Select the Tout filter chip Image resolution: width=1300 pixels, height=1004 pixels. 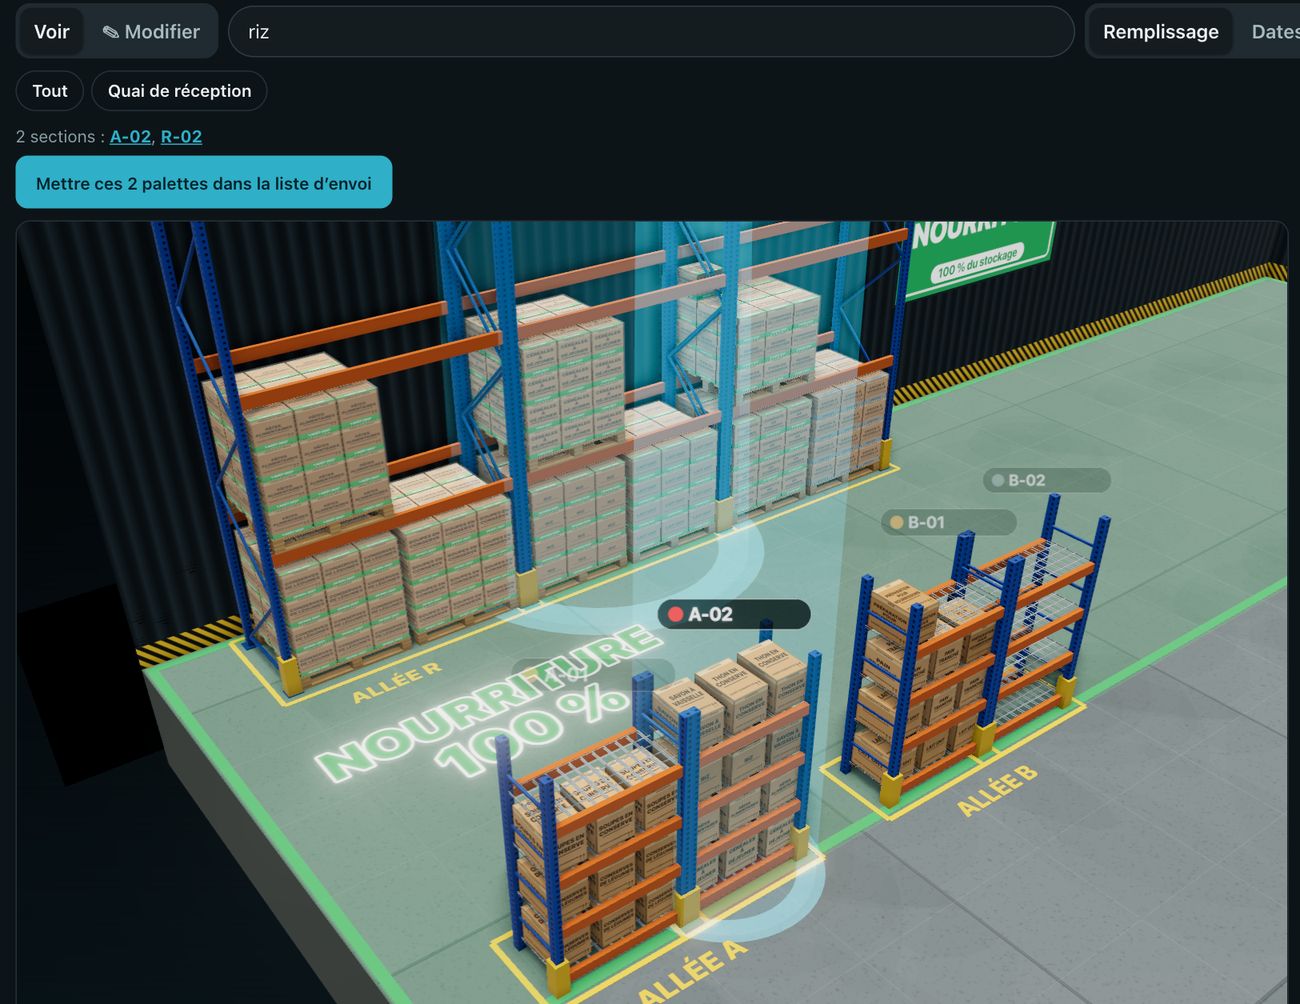pyautogui.click(x=50, y=91)
